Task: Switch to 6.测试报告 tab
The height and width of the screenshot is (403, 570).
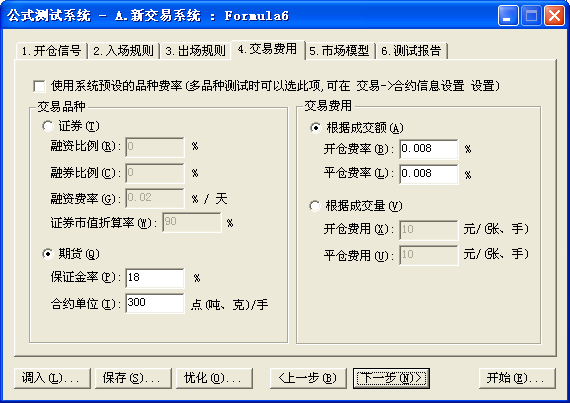Action: [x=411, y=51]
